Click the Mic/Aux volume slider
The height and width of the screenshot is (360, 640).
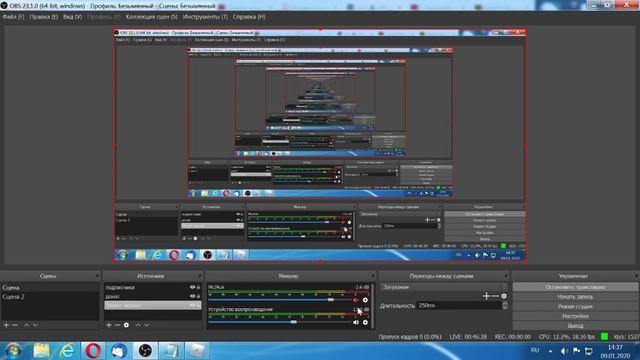point(279,300)
